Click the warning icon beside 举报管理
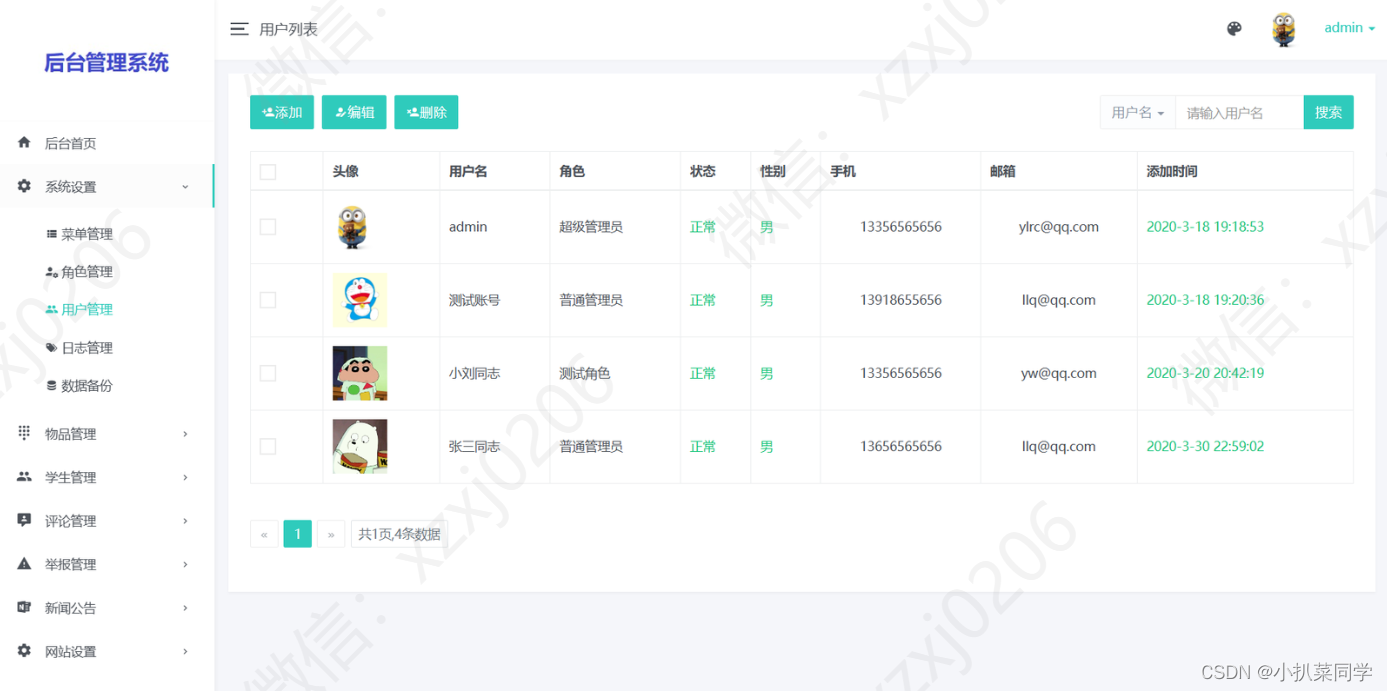The height and width of the screenshot is (691, 1387). [x=24, y=564]
